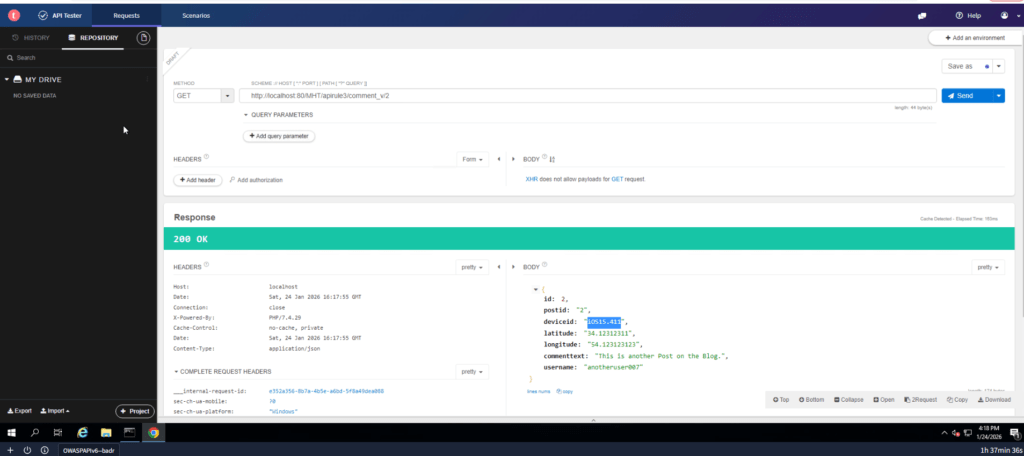The width and height of the screenshot is (1024, 456).
Task: Open the command prompt taskbar icon
Action: [x=129, y=432]
